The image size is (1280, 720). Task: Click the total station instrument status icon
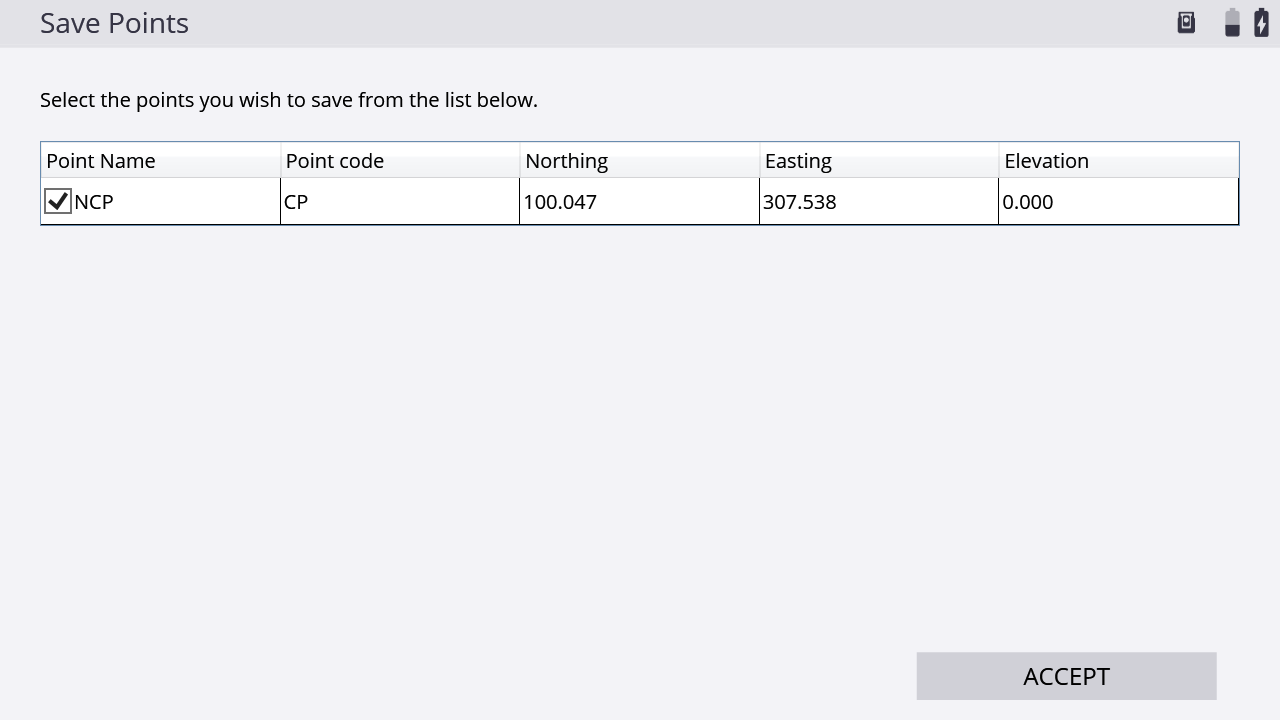point(1186,22)
